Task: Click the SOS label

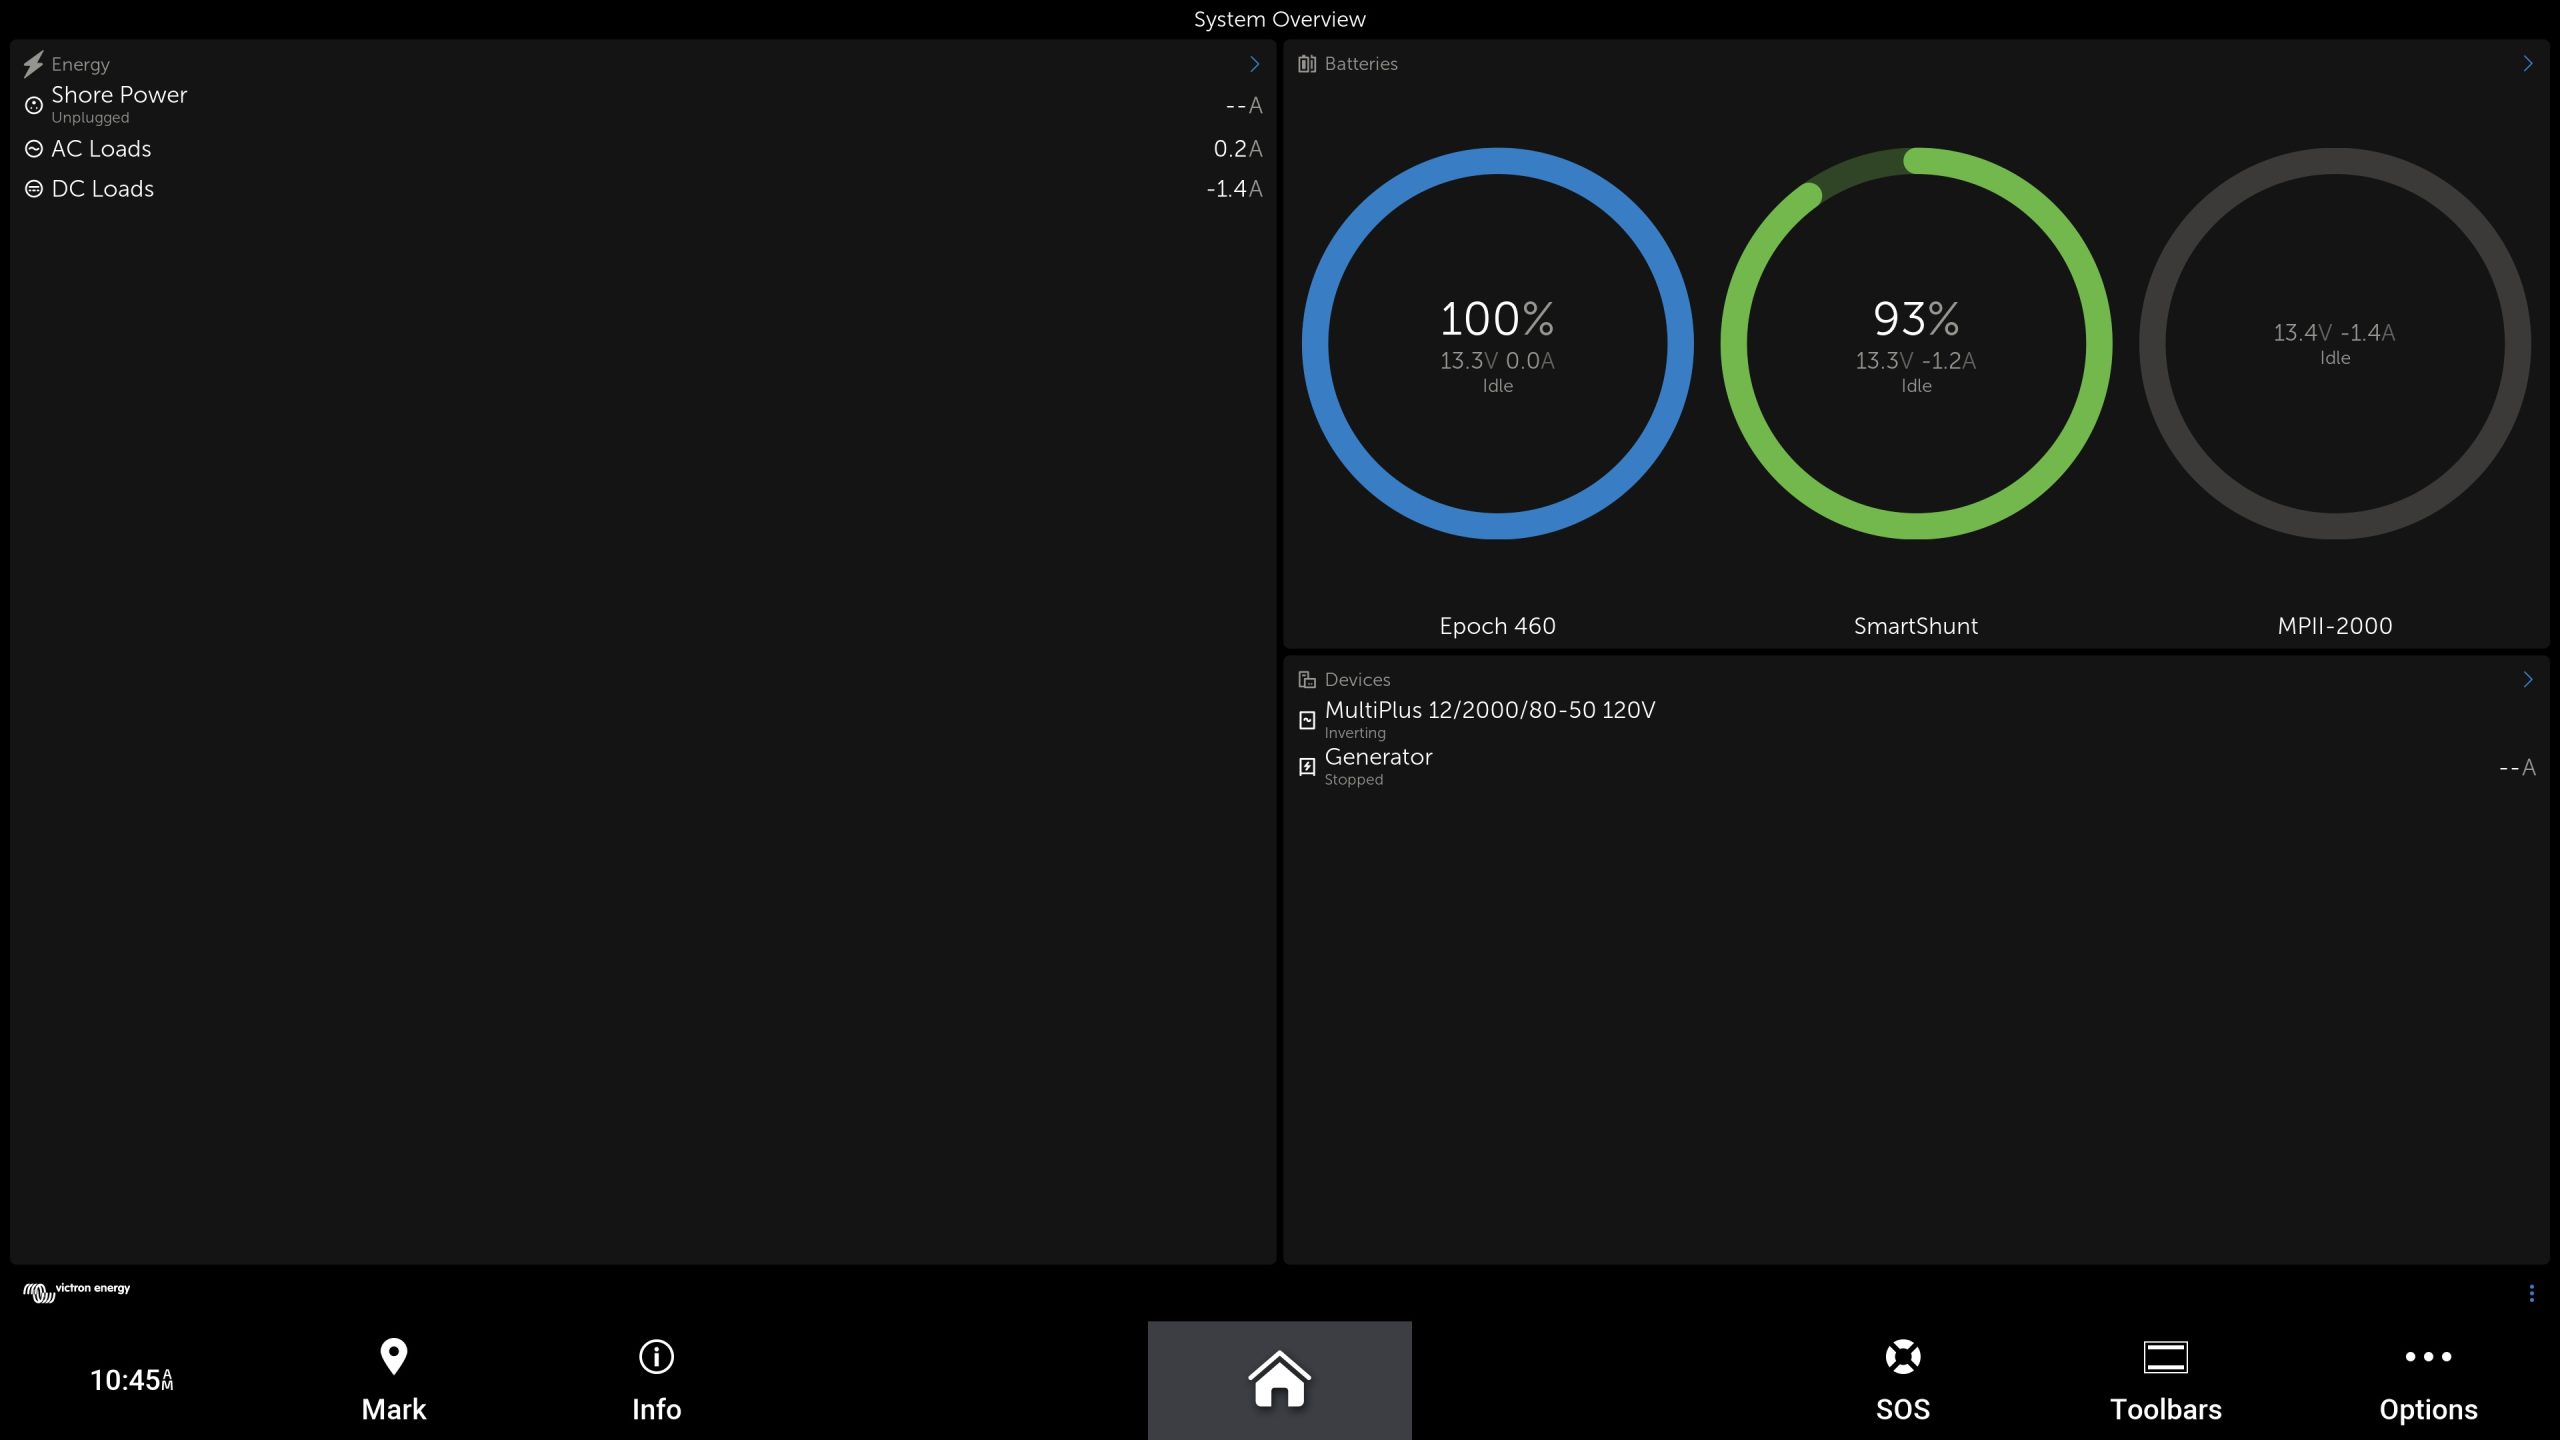Action: coord(1903,1409)
